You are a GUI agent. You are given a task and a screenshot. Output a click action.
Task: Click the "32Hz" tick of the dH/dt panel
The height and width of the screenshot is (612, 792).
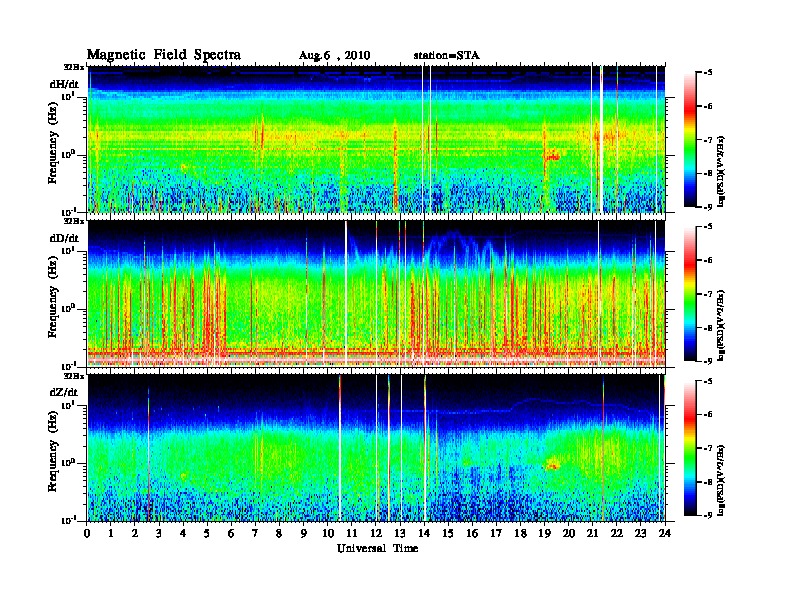point(73,67)
